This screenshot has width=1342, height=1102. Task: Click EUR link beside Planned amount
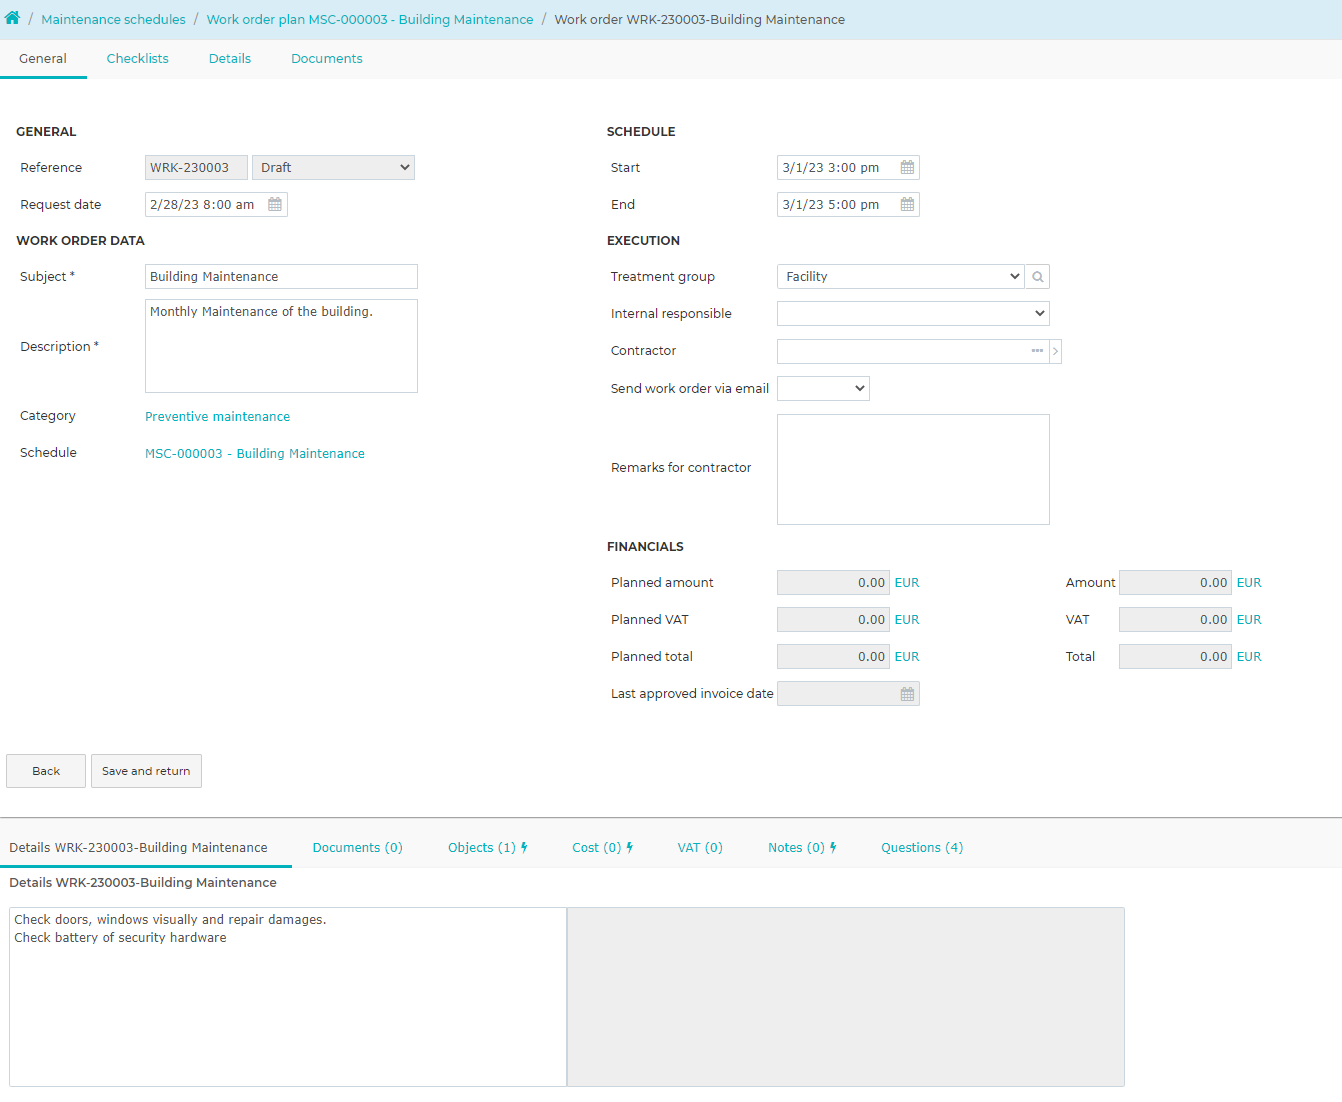click(907, 583)
